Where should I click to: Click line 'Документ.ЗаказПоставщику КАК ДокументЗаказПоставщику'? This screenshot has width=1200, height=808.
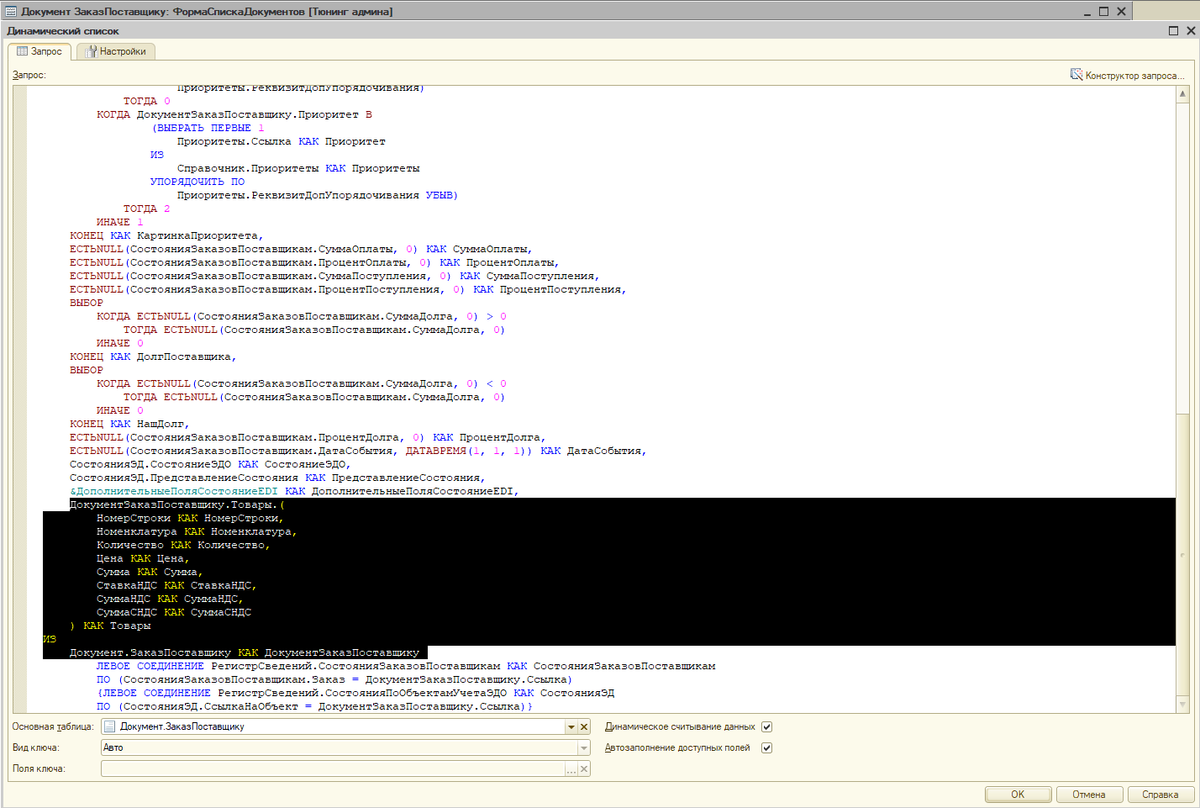[x=243, y=653]
